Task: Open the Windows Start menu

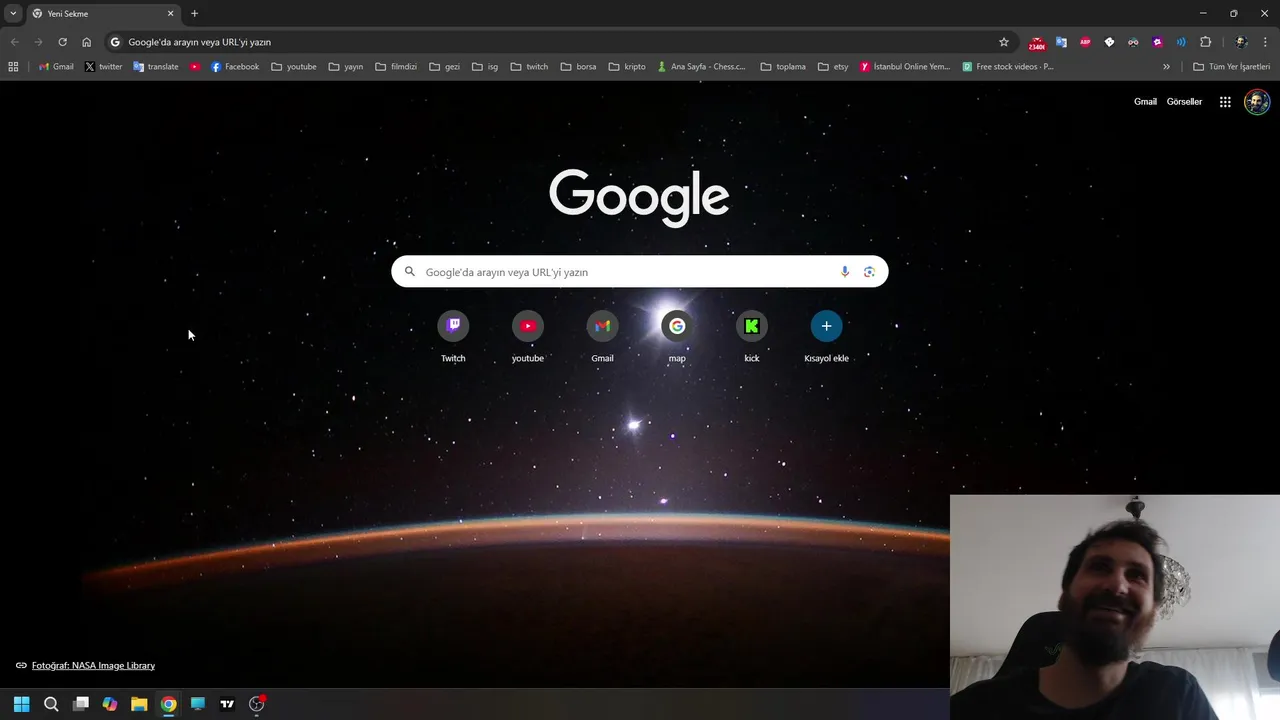Action: (x=22, y=704)
